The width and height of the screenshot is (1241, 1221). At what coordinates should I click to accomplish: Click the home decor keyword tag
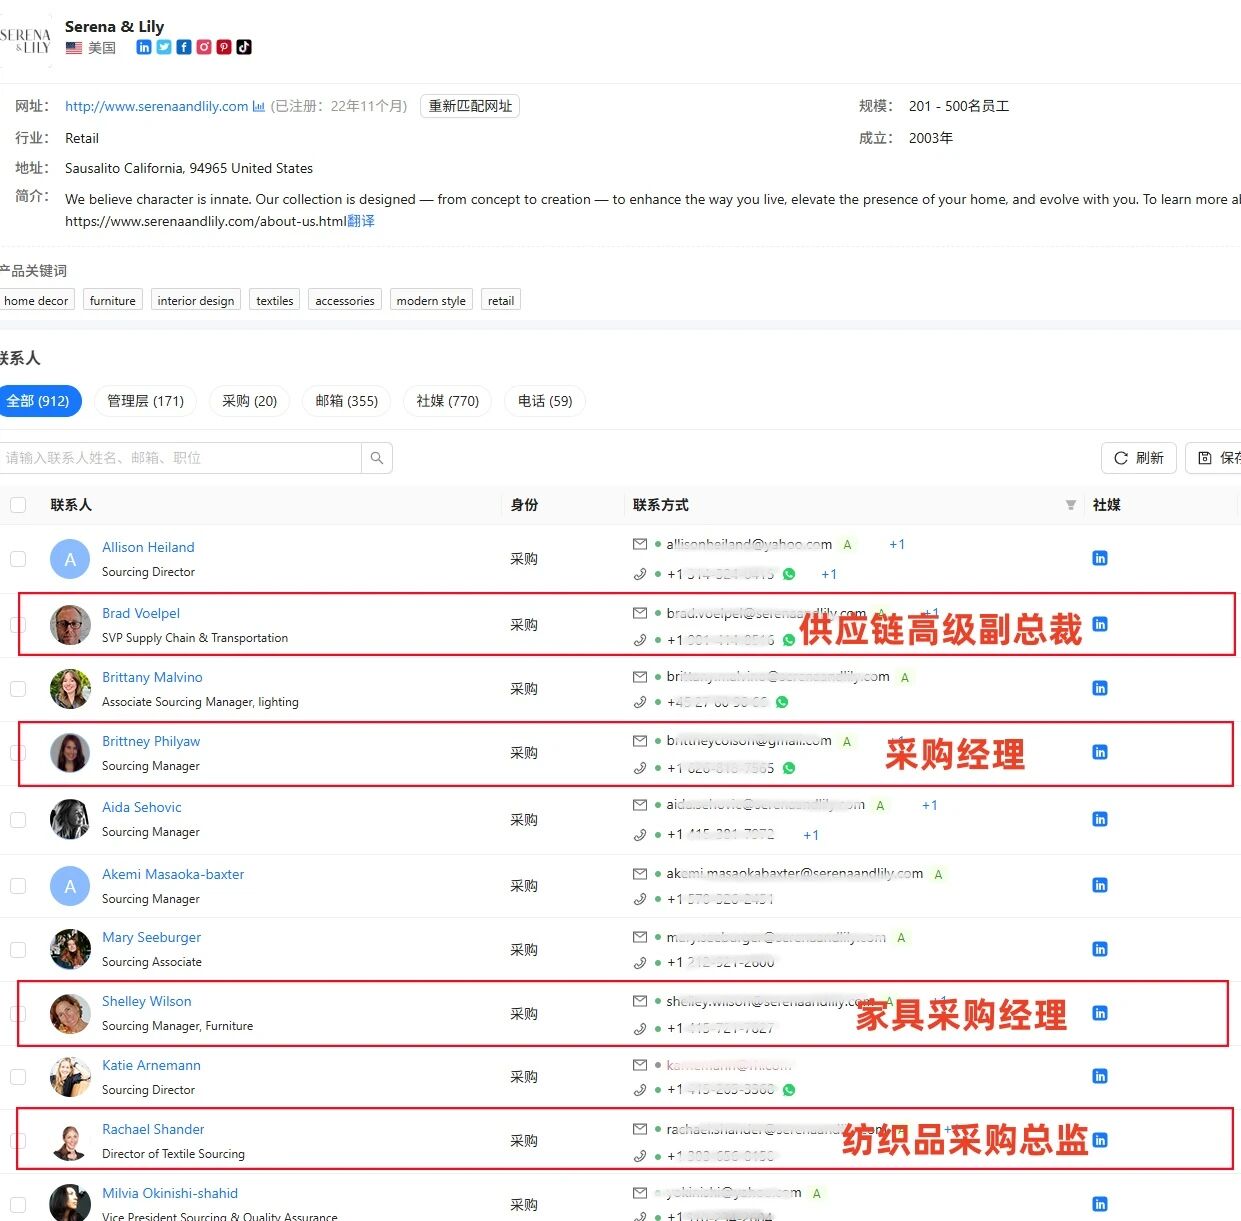coord(36,300)
